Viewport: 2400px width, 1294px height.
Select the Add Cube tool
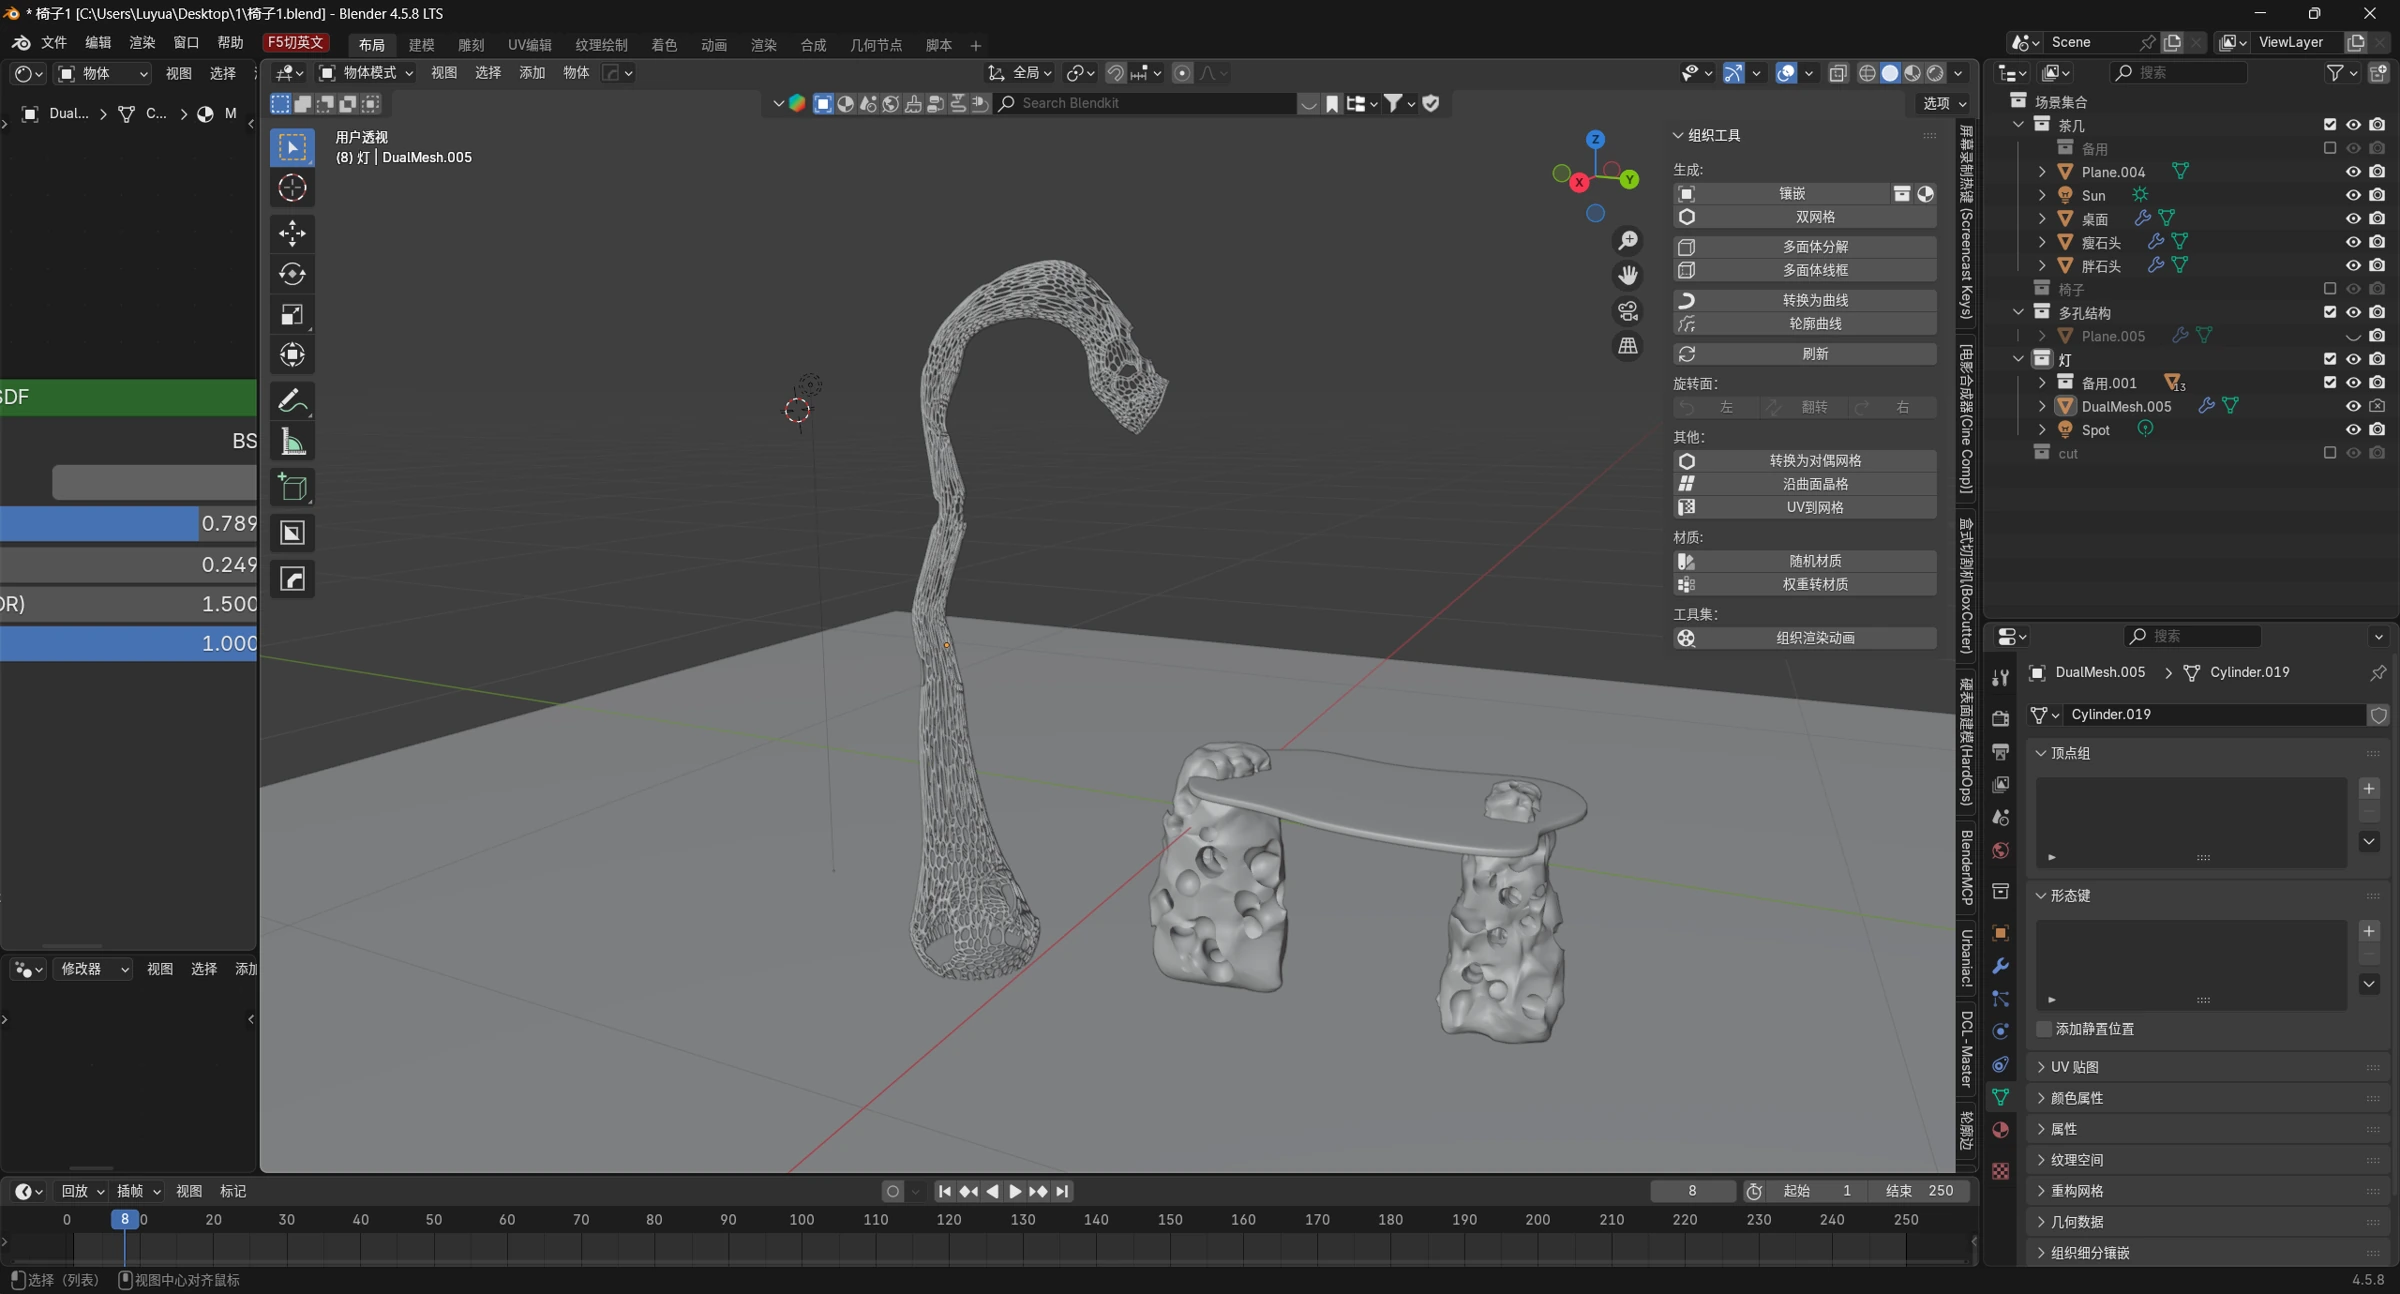coord(292,487)
